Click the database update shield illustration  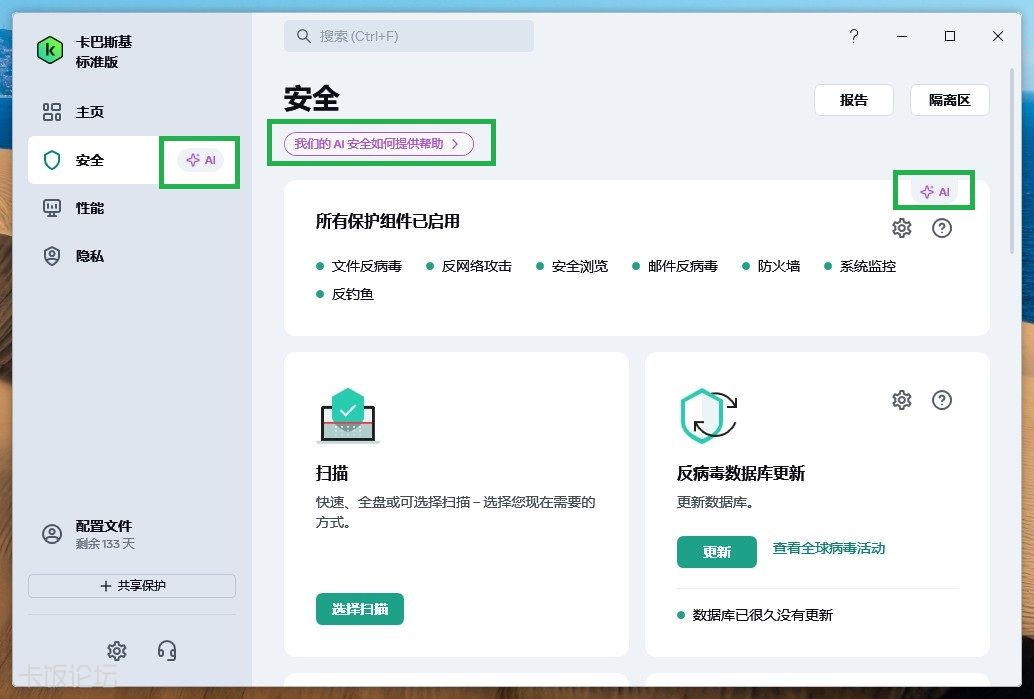708,416
